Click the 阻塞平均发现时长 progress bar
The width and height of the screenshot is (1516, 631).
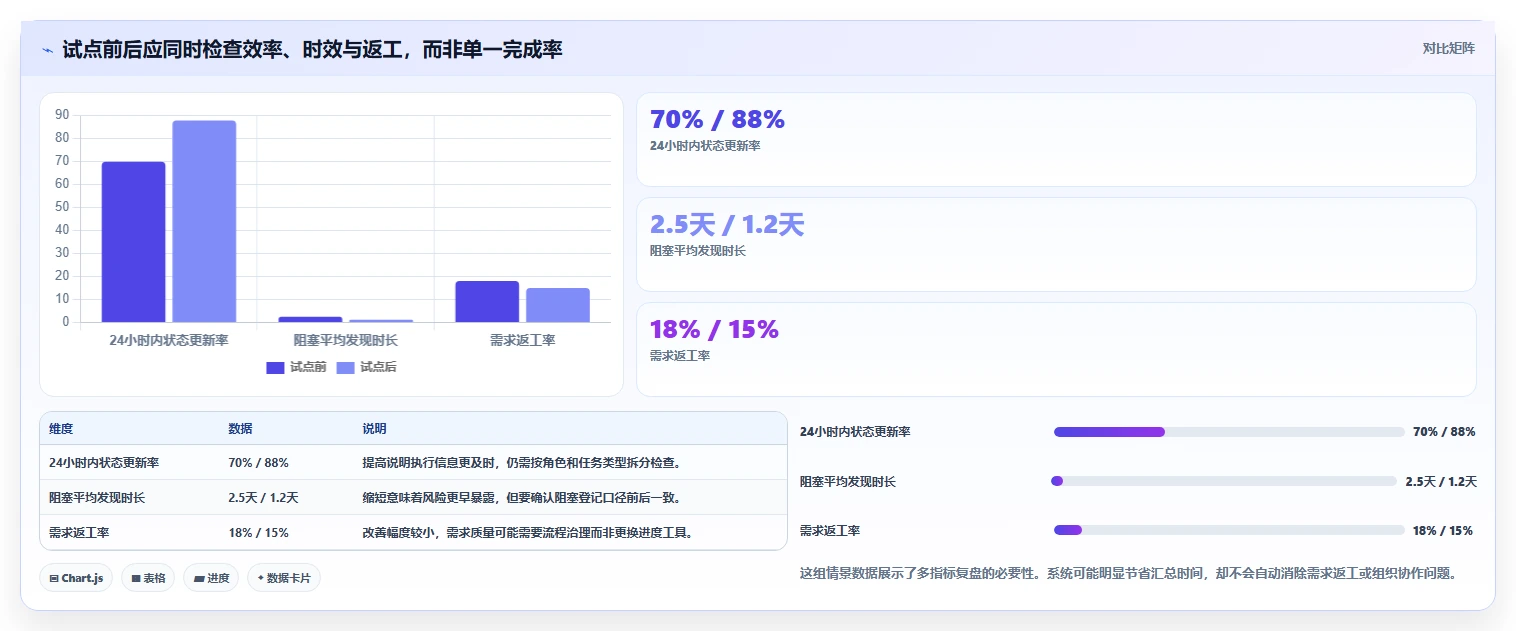point(1224,481)
